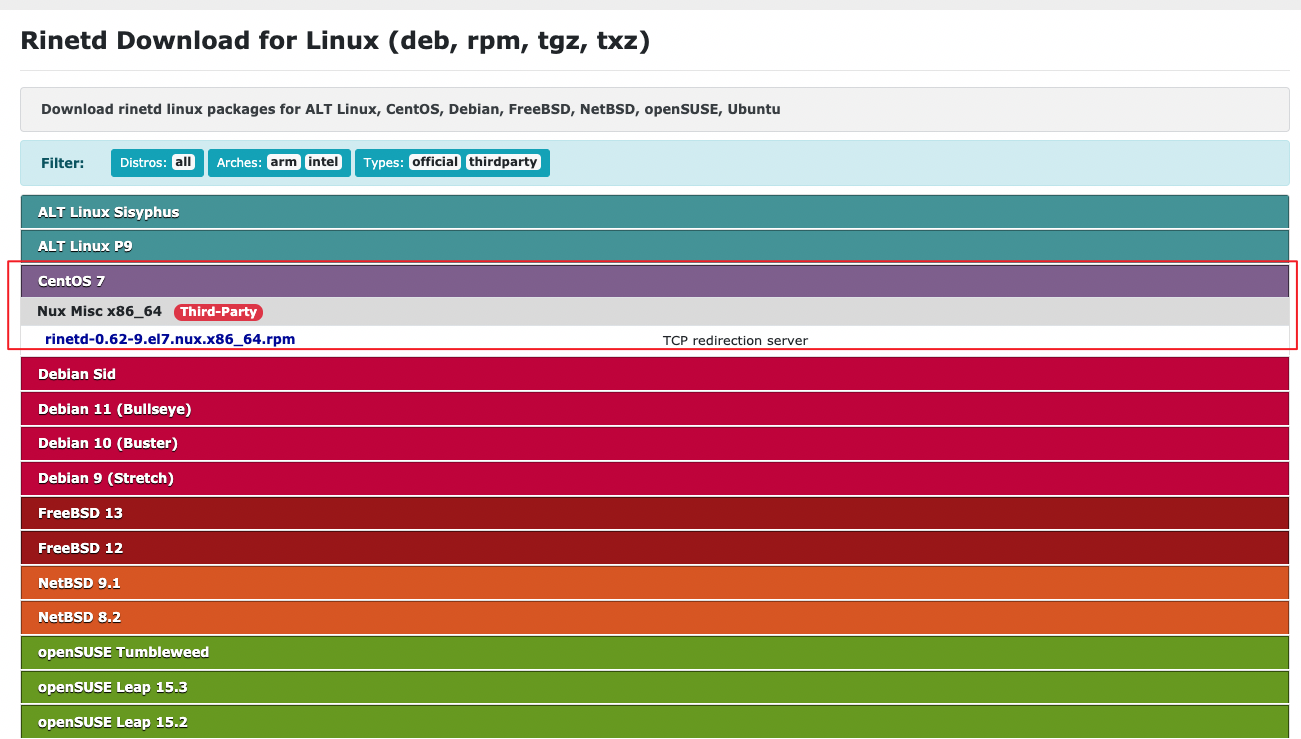Screen dimensions: 1301x739
Task: Expand the Debian Sid section
Action: pos(655,374)
